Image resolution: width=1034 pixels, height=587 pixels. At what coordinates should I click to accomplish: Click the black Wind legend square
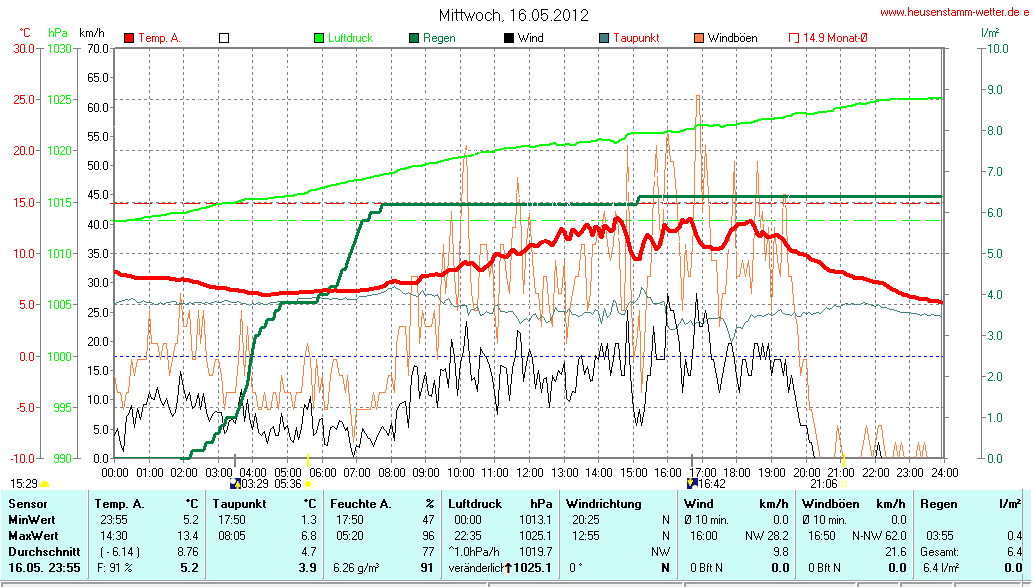pos(508,38)
